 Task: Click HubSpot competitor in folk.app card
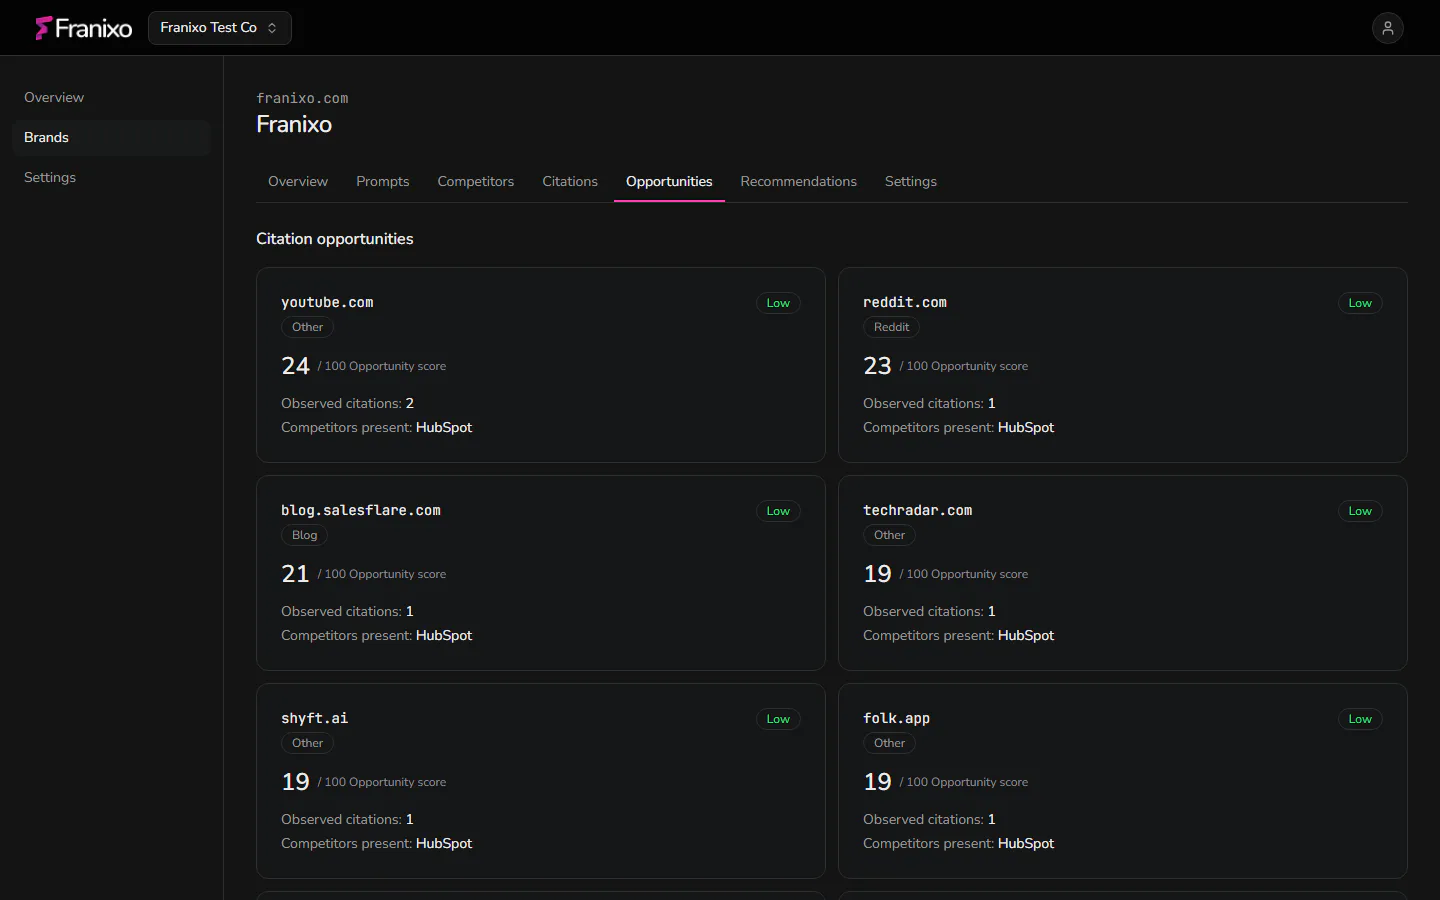(x=1026, y=843)
